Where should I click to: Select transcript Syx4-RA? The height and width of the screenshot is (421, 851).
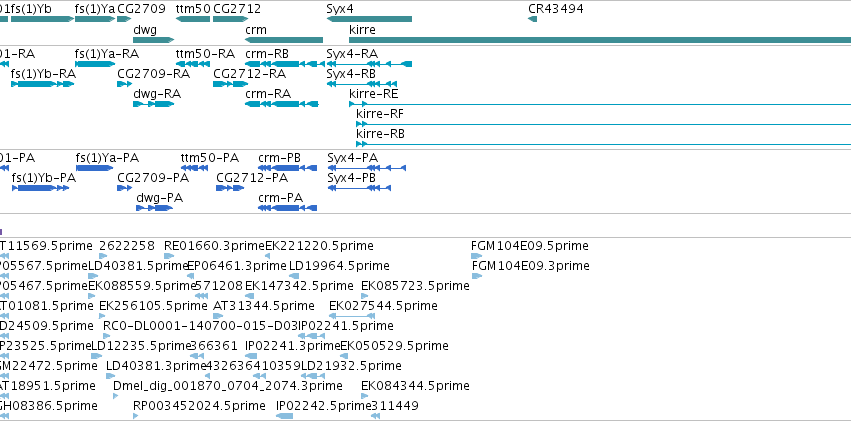point(369,64)
